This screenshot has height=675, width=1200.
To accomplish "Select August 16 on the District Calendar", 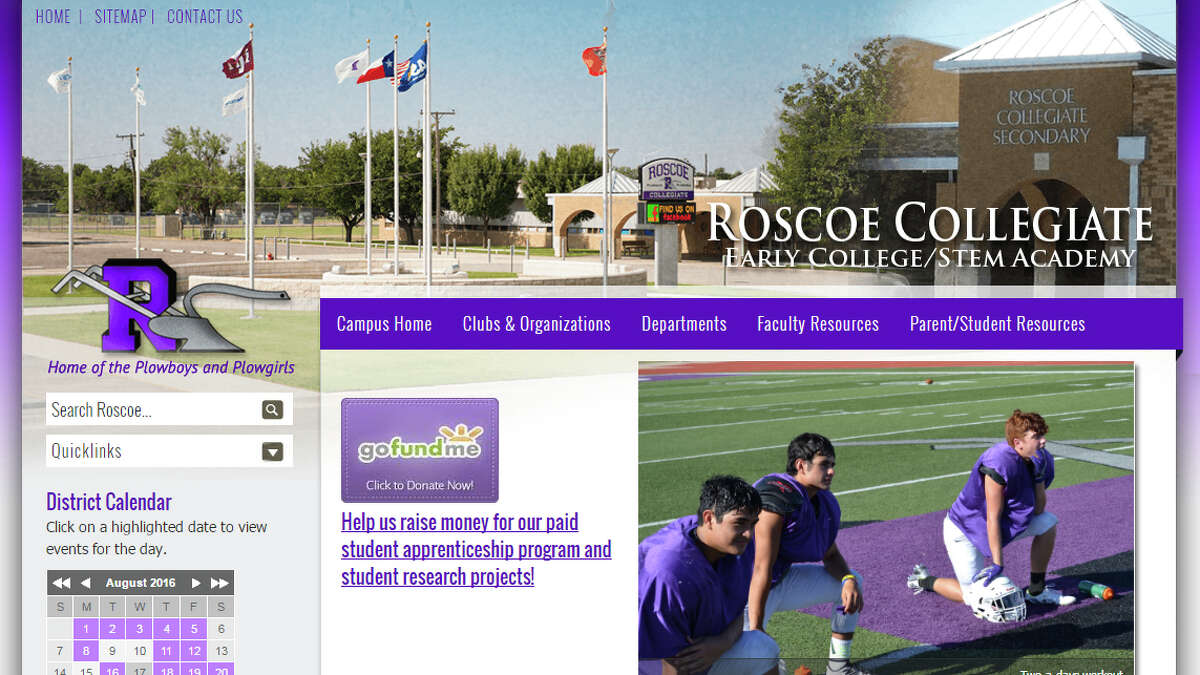I will (113, 671).
